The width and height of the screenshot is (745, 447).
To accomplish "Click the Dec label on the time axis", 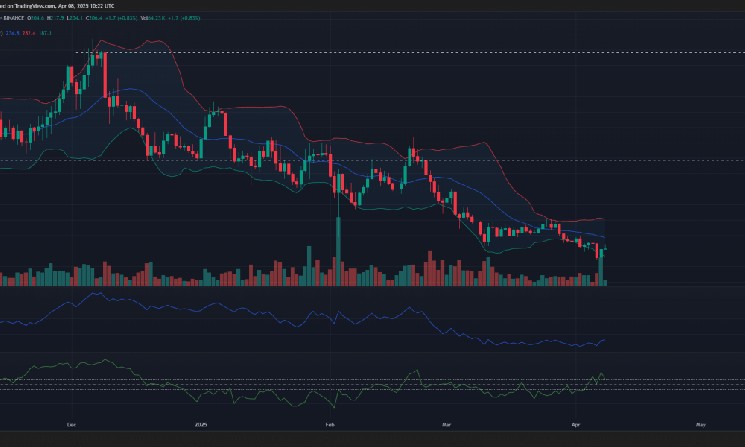I will pyautogui.click(x=71, y=424).
